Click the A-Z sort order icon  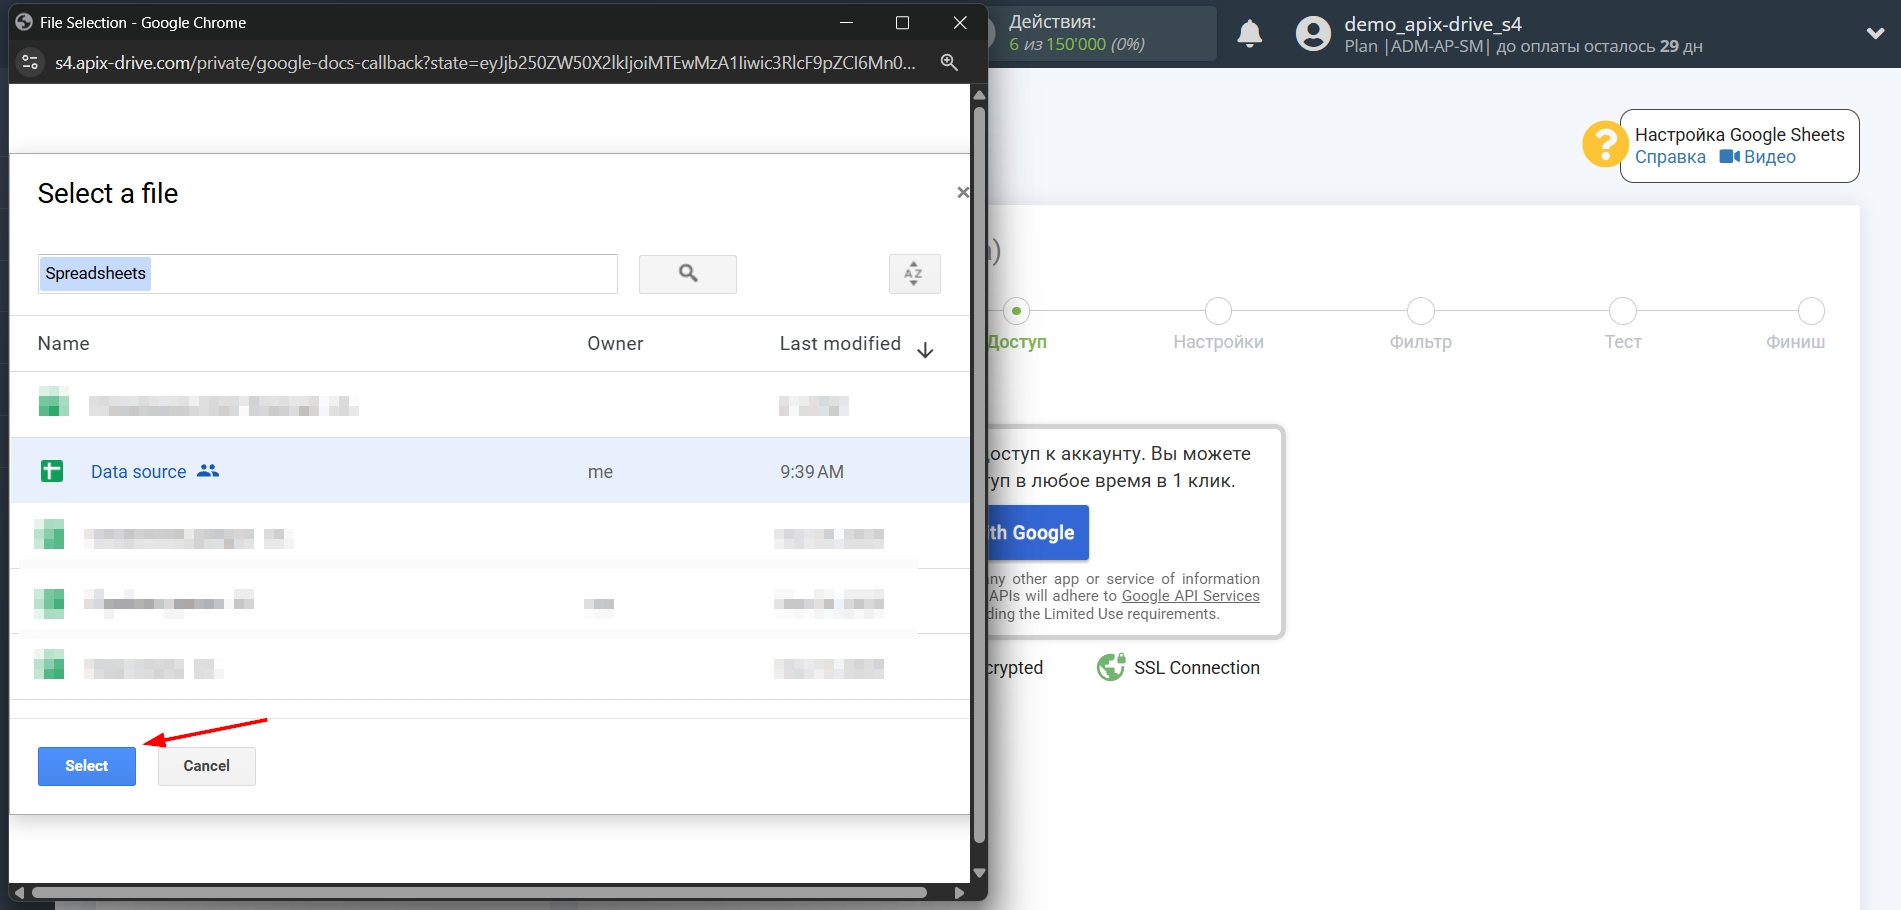click(x=913, y=273)
